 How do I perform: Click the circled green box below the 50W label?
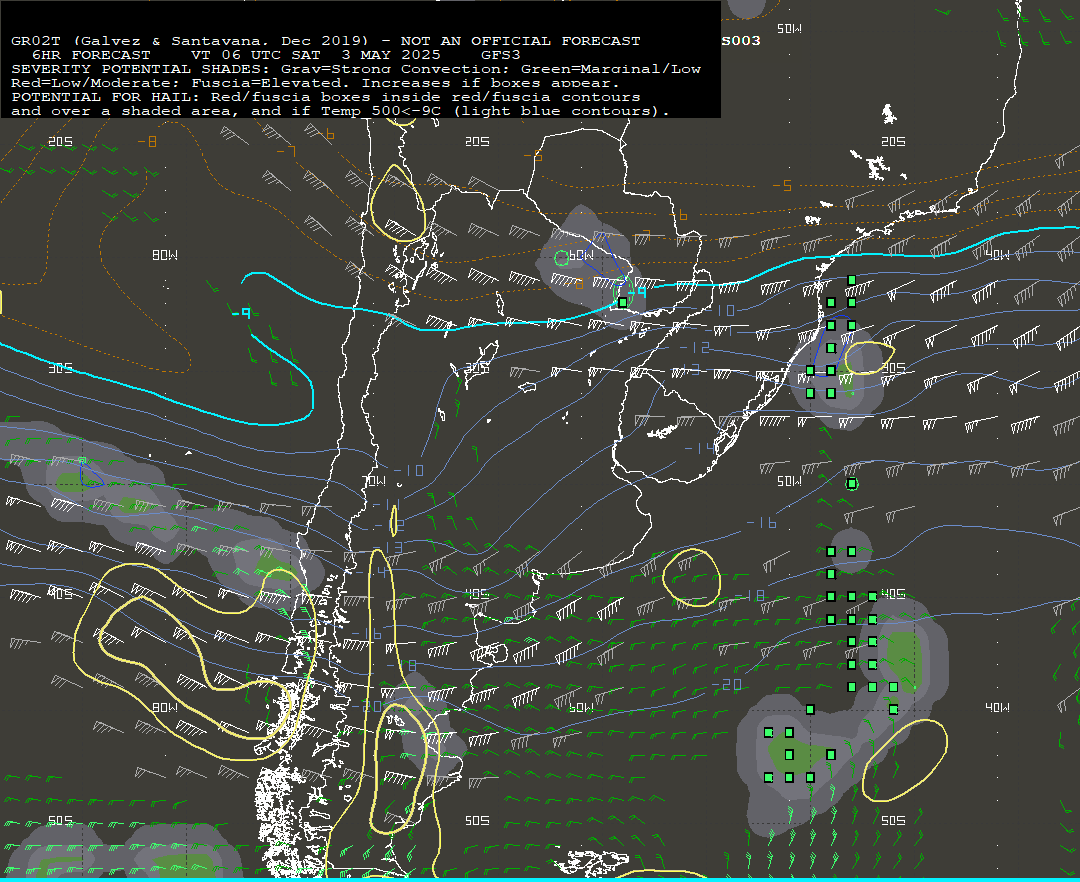[852, 484]
